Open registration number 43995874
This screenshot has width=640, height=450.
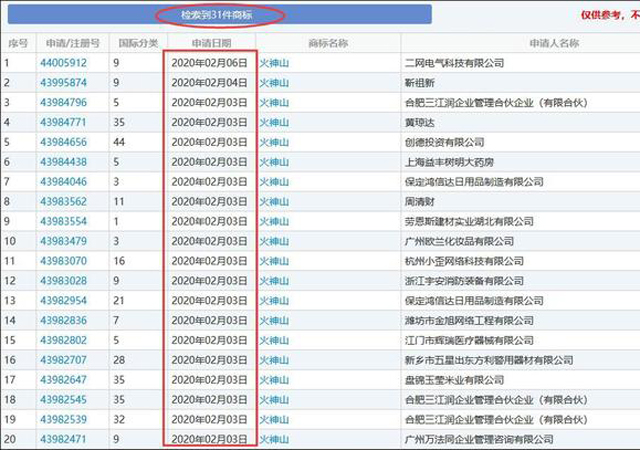click(x=63, y=82)
